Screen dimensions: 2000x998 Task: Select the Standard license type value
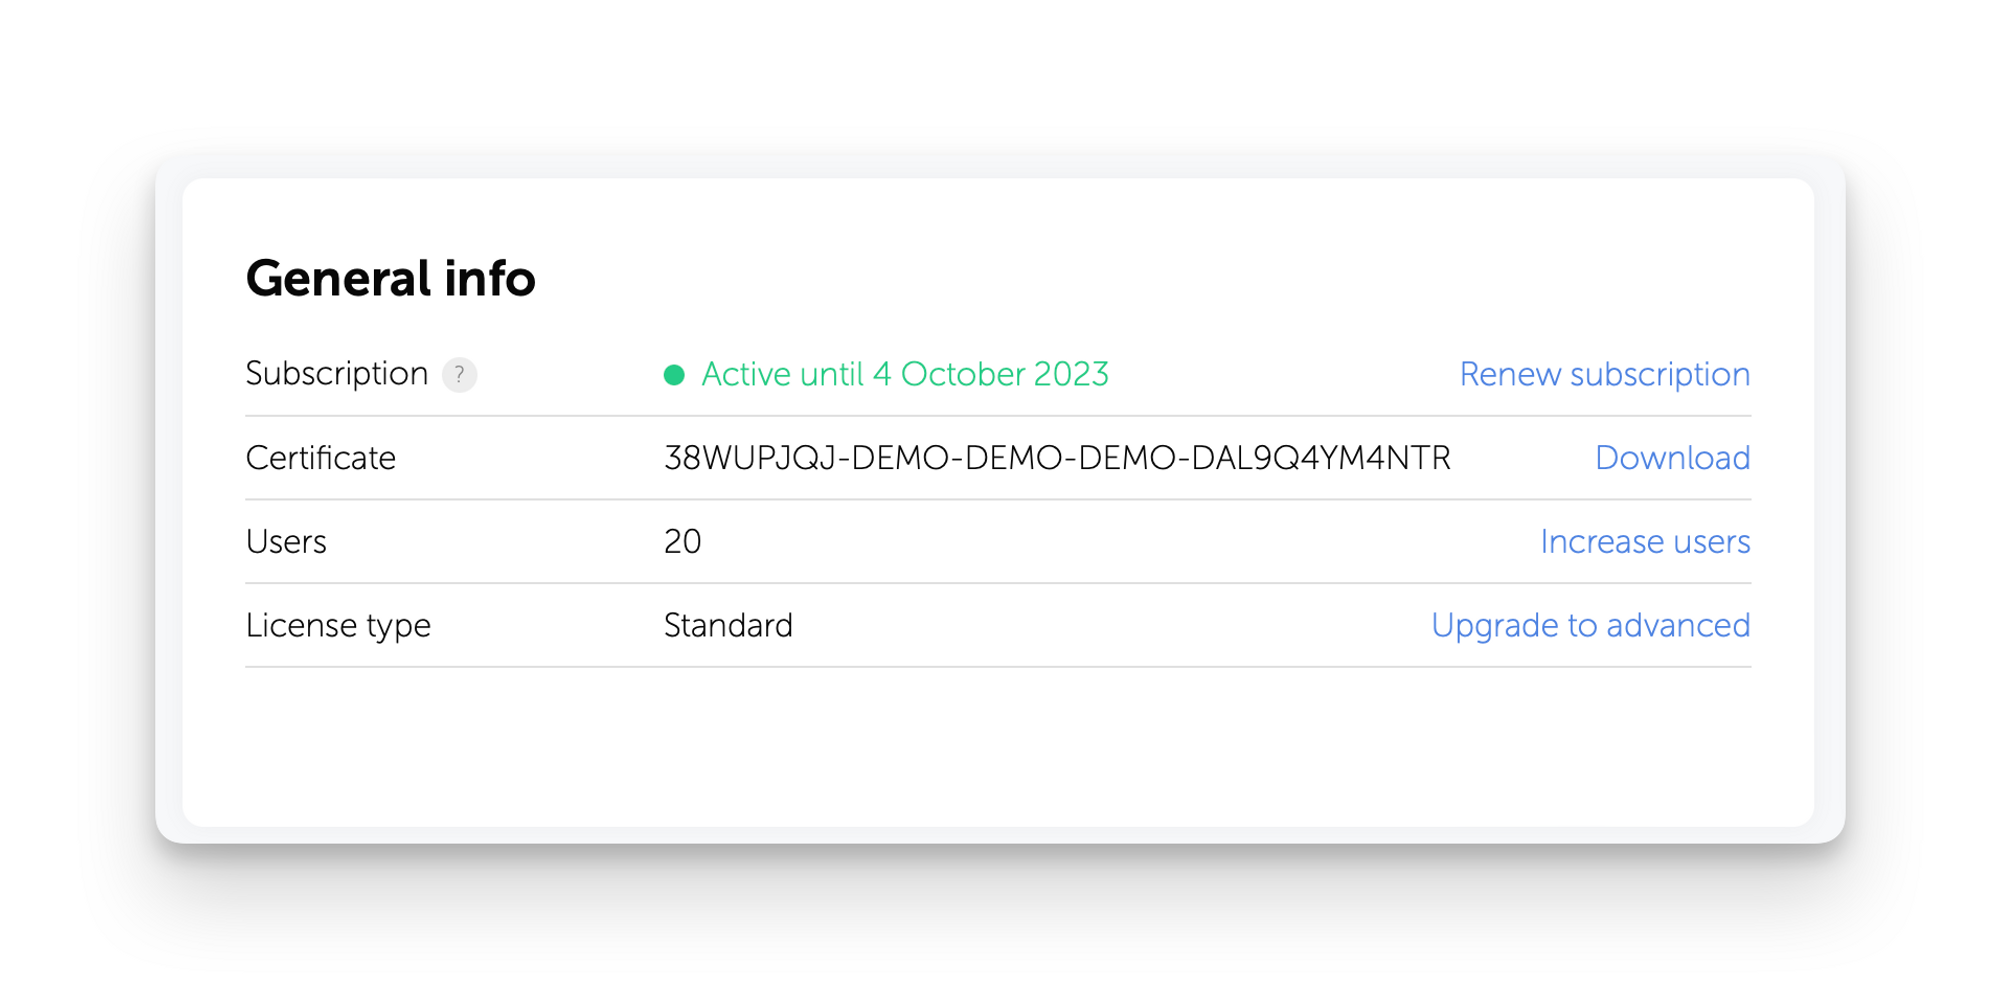(728, 625)
